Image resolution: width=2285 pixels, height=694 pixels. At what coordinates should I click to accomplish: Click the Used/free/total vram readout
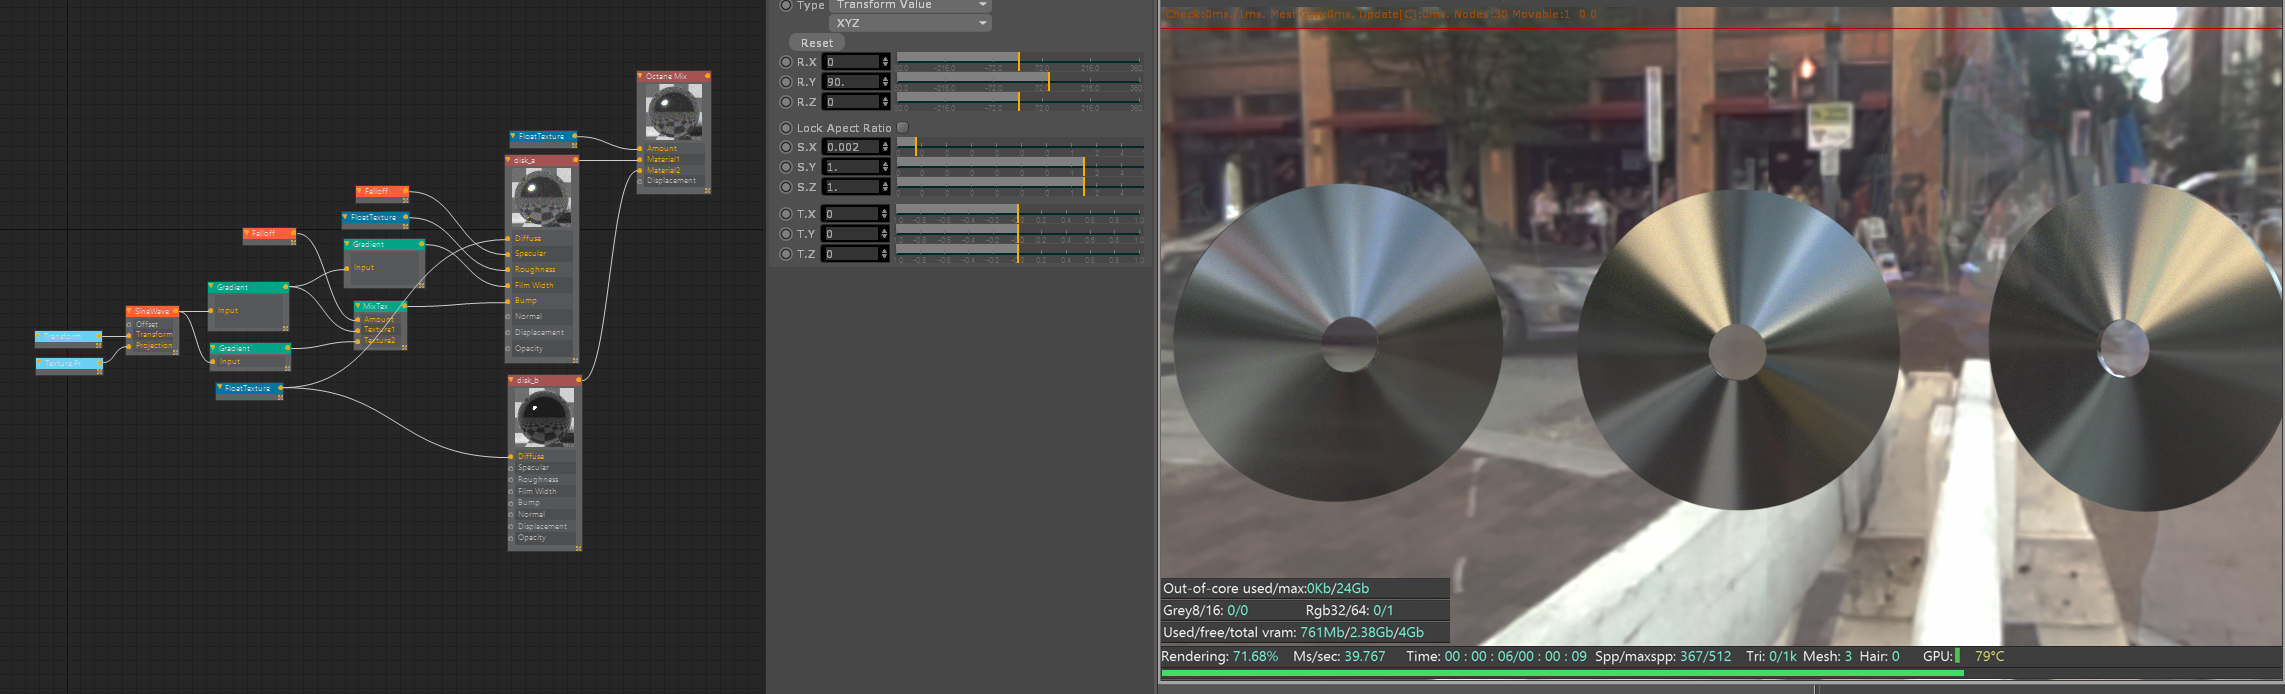tap(1293, 633)
